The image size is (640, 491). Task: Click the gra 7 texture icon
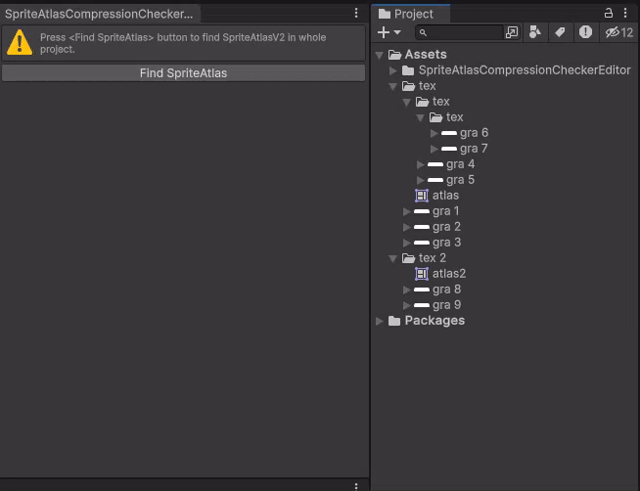pos(449,149)
